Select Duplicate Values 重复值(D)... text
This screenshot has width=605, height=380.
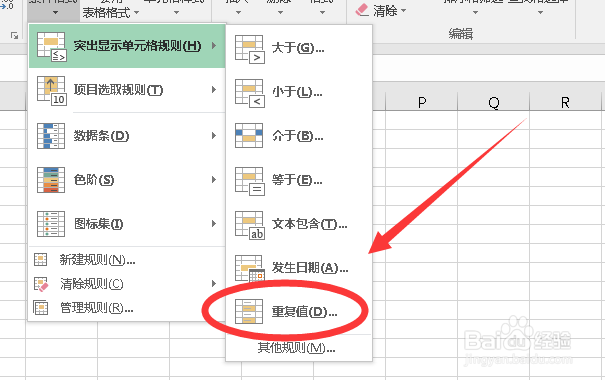coord(304,312)
